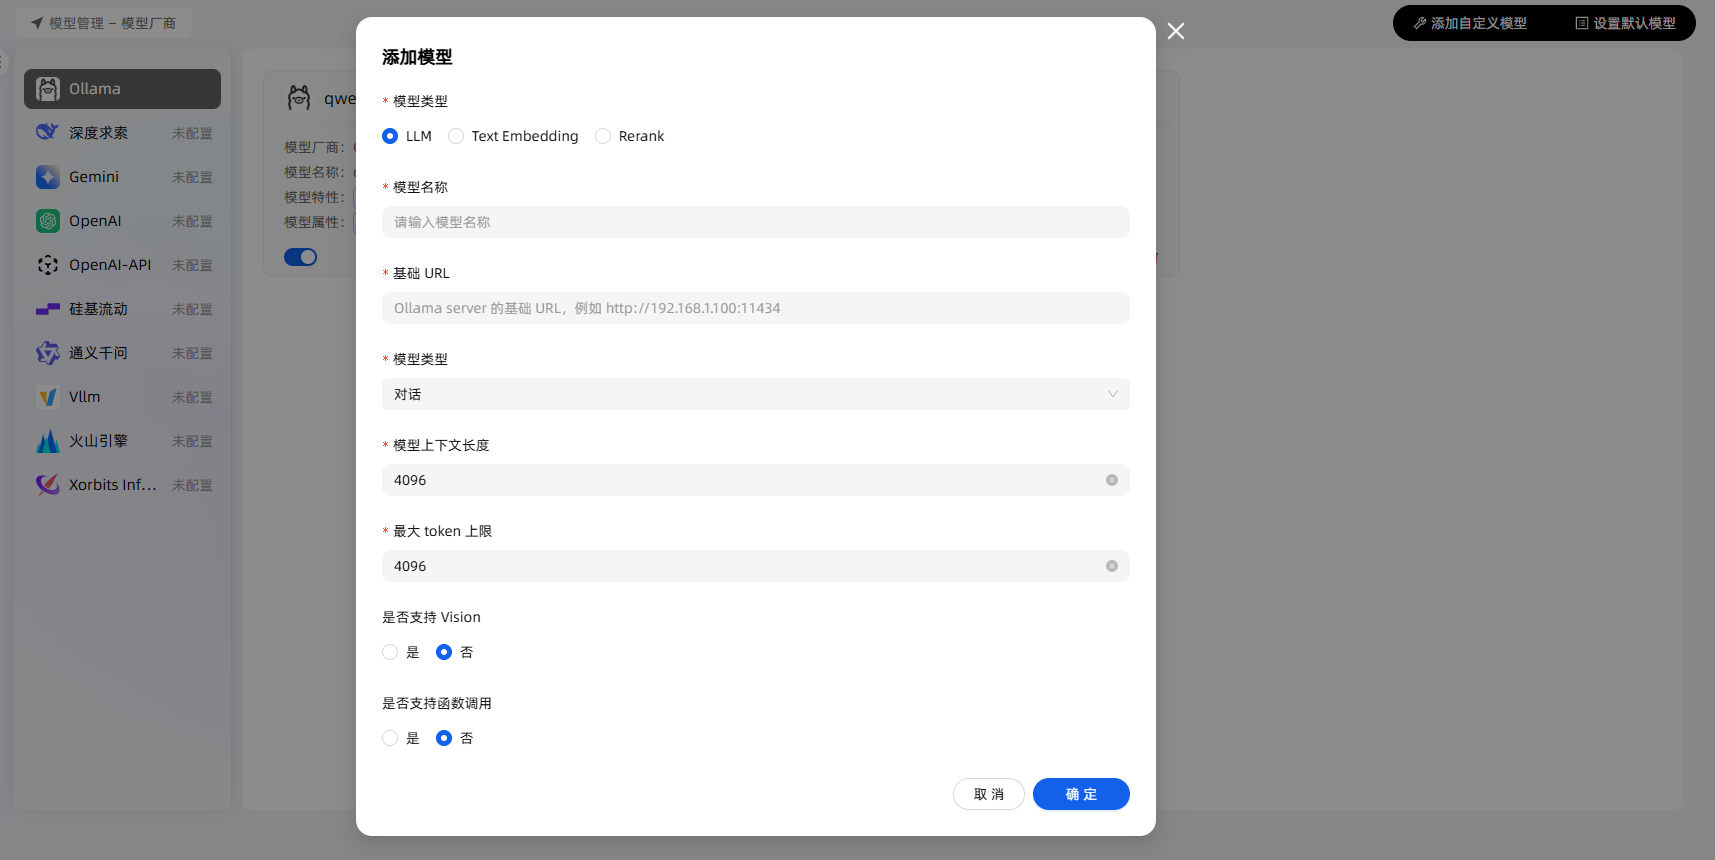Select Text Embedding model type

click(456, 136)
